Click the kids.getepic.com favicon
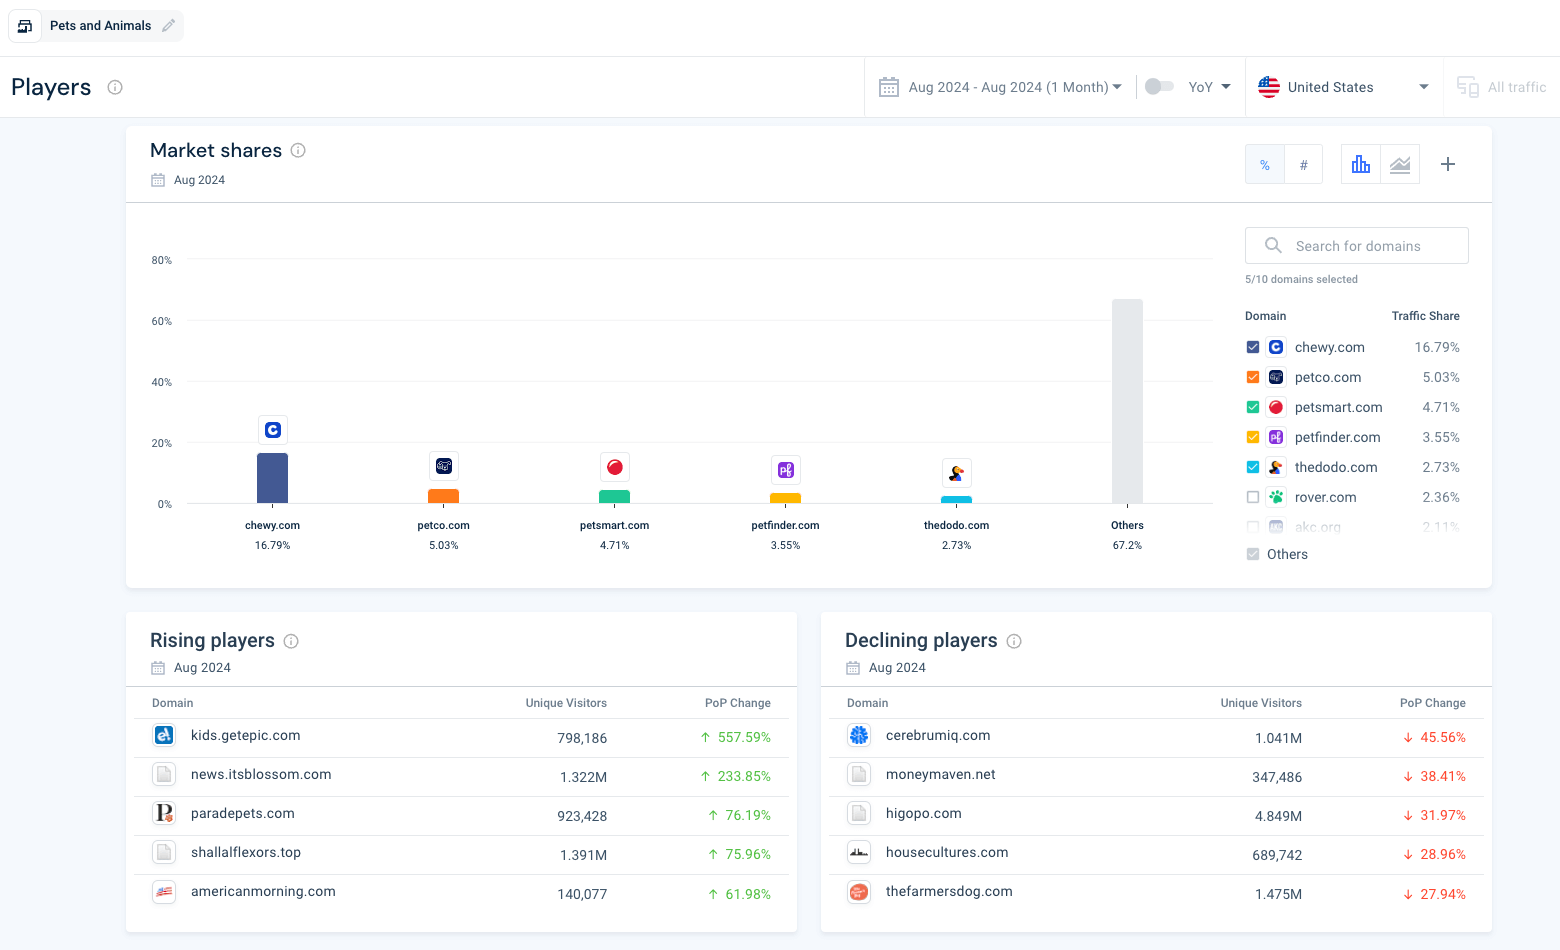Image resolution: width=1560 pixels, height=950 pixels. [x=164, y=735]
